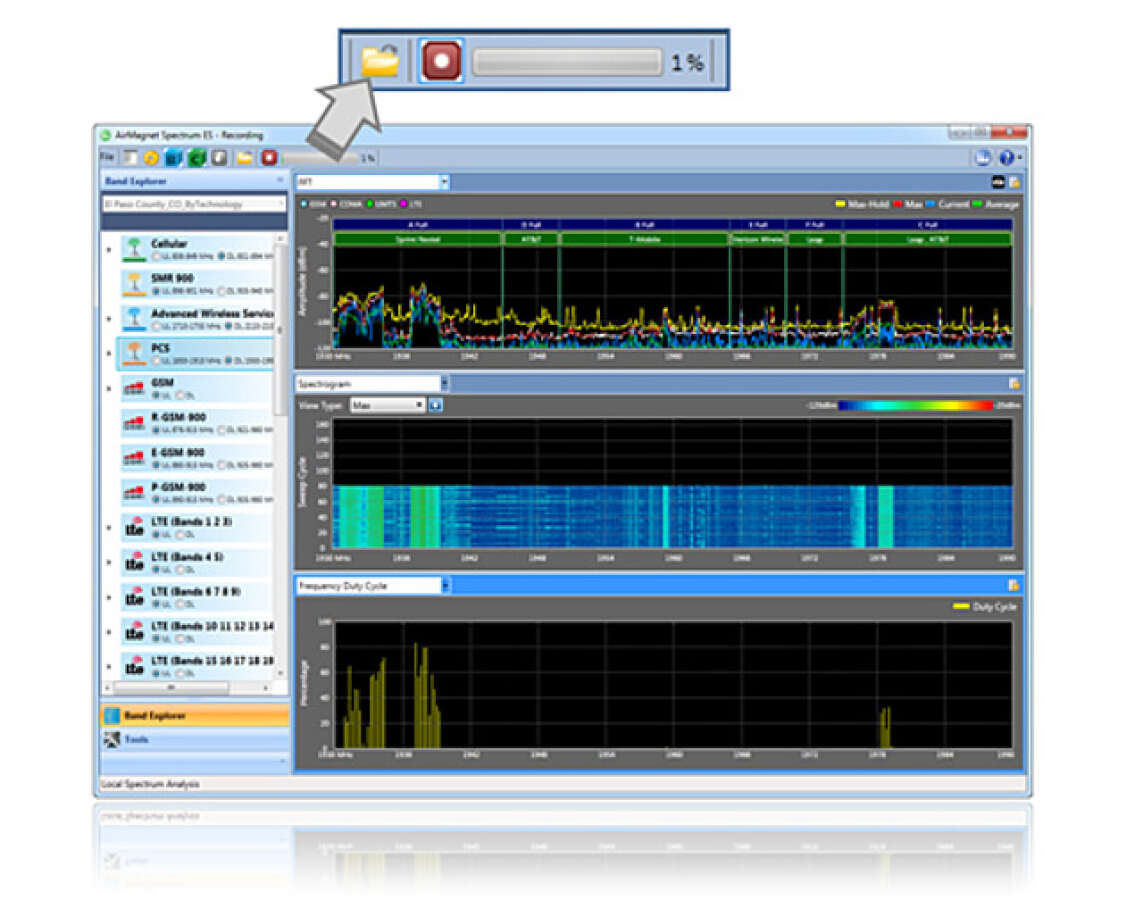Select the UL radio button under SMR 900
The height and width of the screenshot is (900, 1143).
pos(156,291)
